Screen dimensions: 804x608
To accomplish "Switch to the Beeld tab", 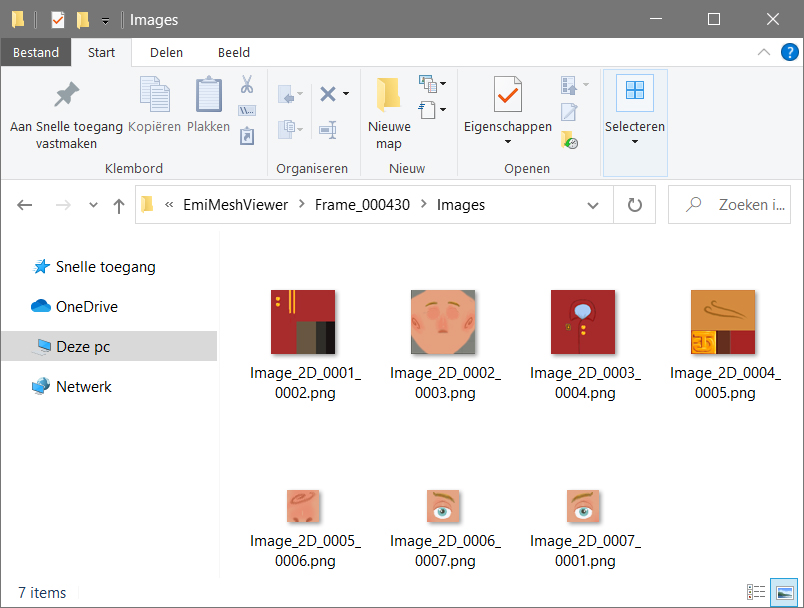I will (x=234, y=52).
